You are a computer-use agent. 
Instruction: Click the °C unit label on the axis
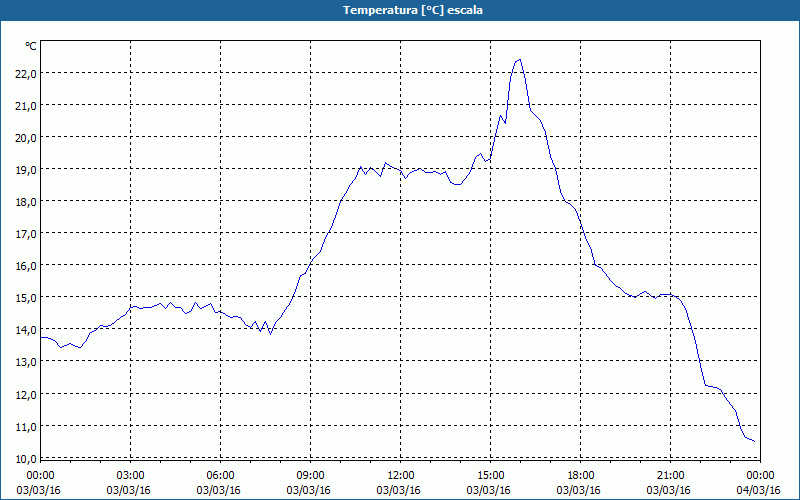coord(31,46)
